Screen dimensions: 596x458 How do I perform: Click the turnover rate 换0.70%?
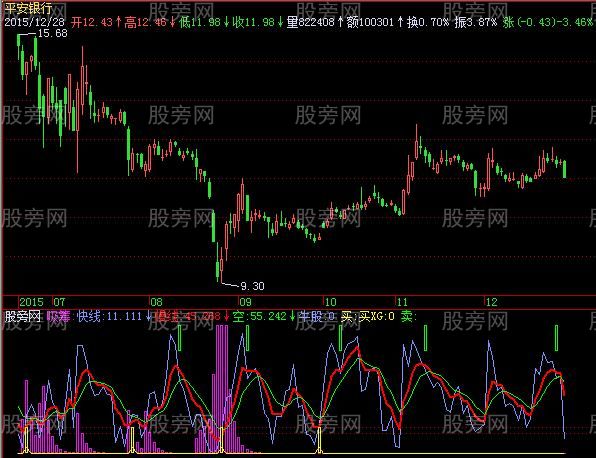(x=428, y=22)
